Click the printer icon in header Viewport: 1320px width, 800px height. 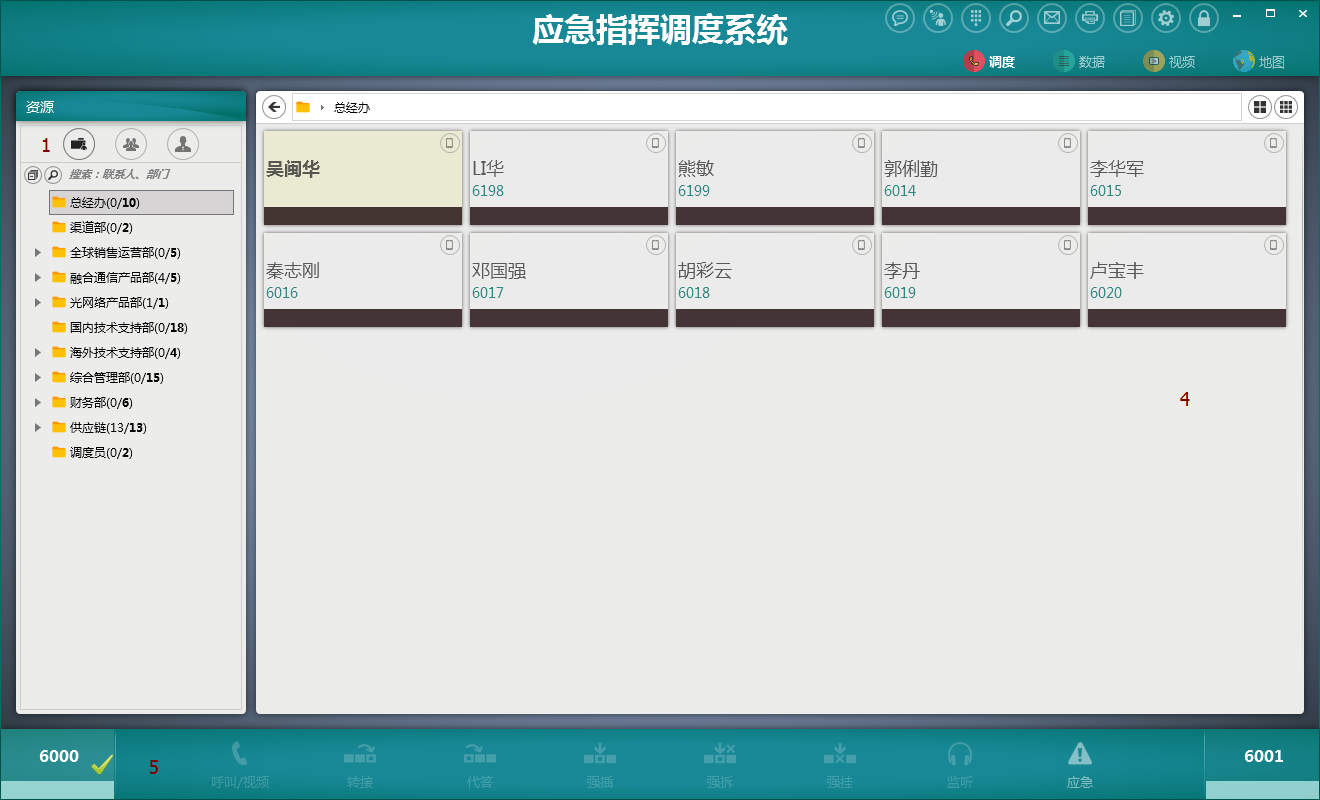coord(1090,18)
